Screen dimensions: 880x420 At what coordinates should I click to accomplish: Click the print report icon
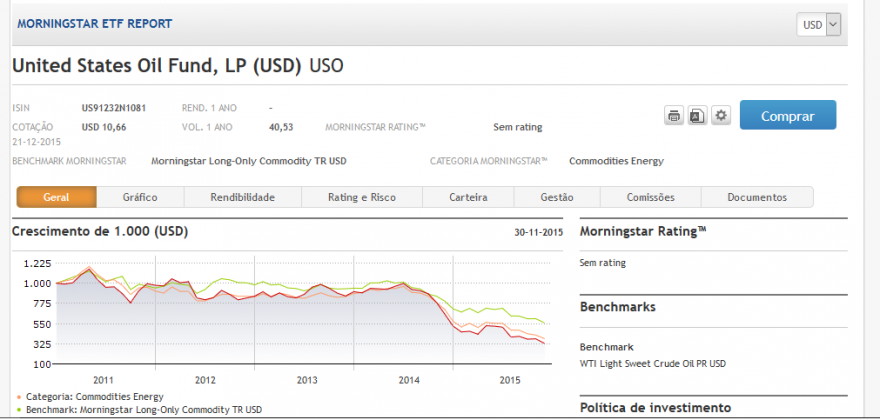674,116
